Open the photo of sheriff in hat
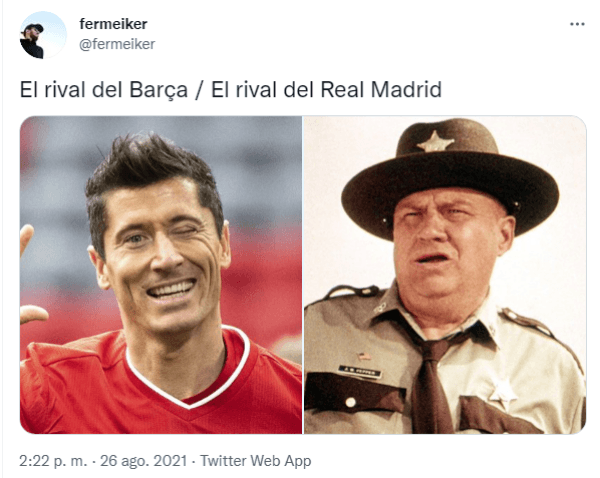Image resolution: width=600 pixels, height=478 pixels. click(445, 275)
